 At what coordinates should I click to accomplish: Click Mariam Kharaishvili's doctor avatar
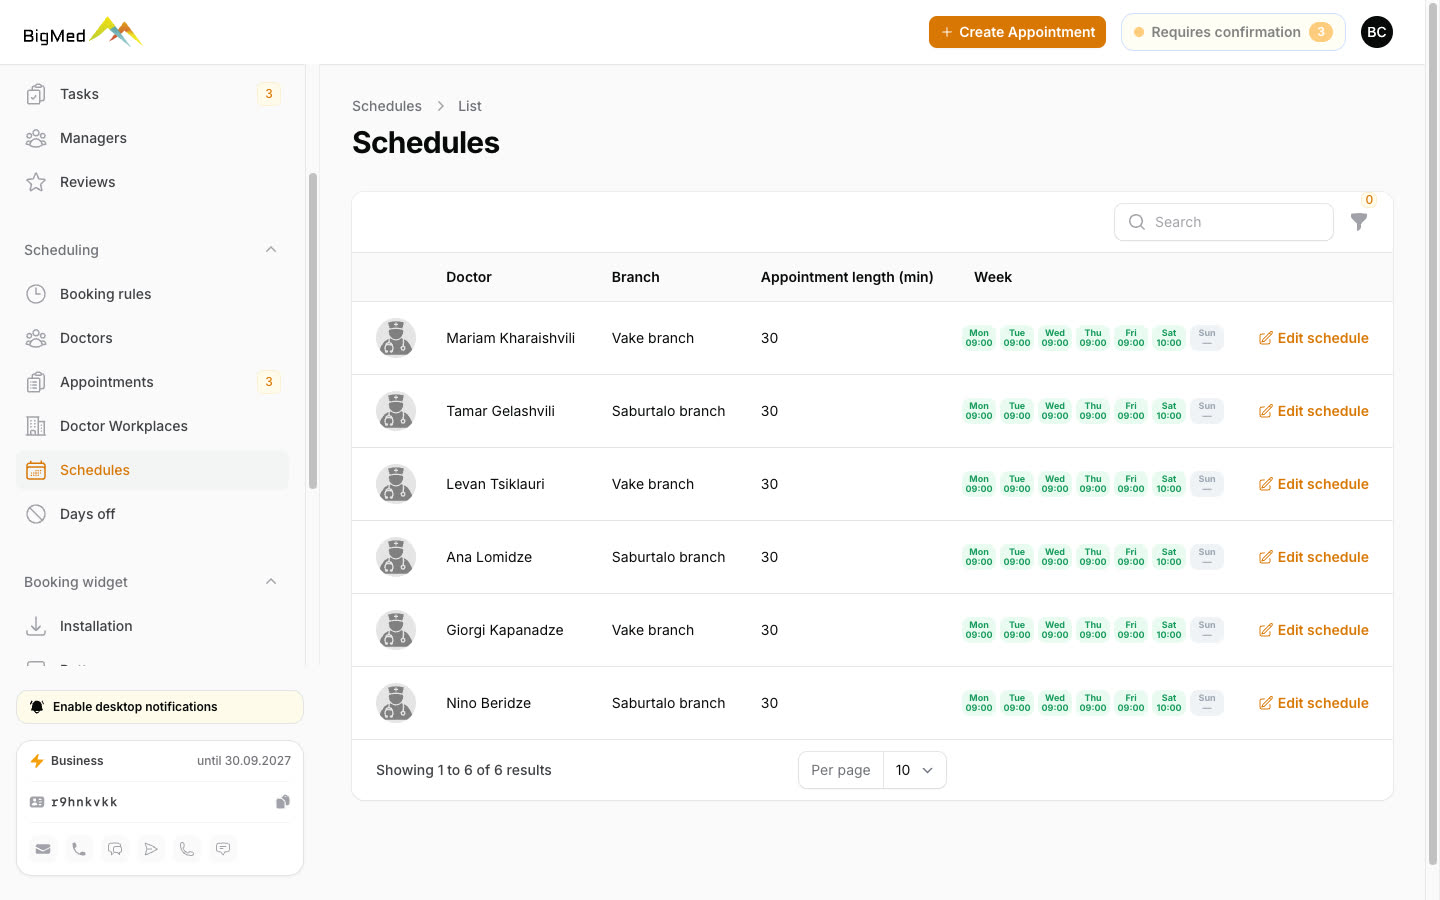coord(396,338)
